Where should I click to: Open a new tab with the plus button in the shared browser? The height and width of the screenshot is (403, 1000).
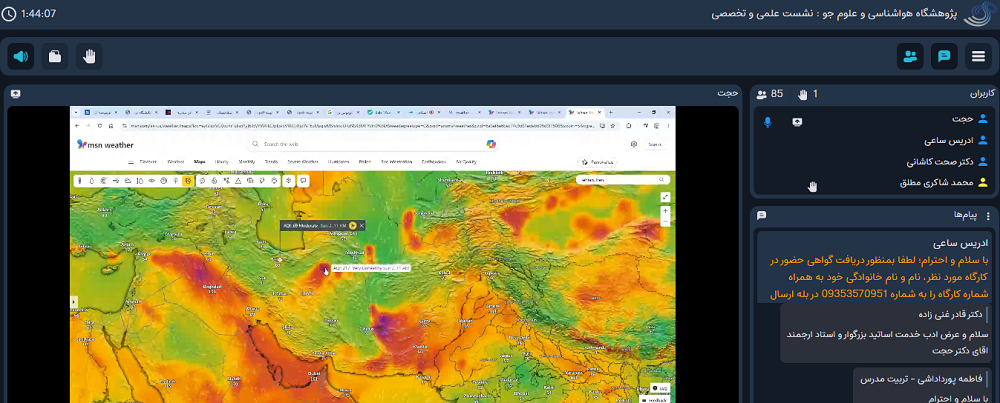click(610, 112)
